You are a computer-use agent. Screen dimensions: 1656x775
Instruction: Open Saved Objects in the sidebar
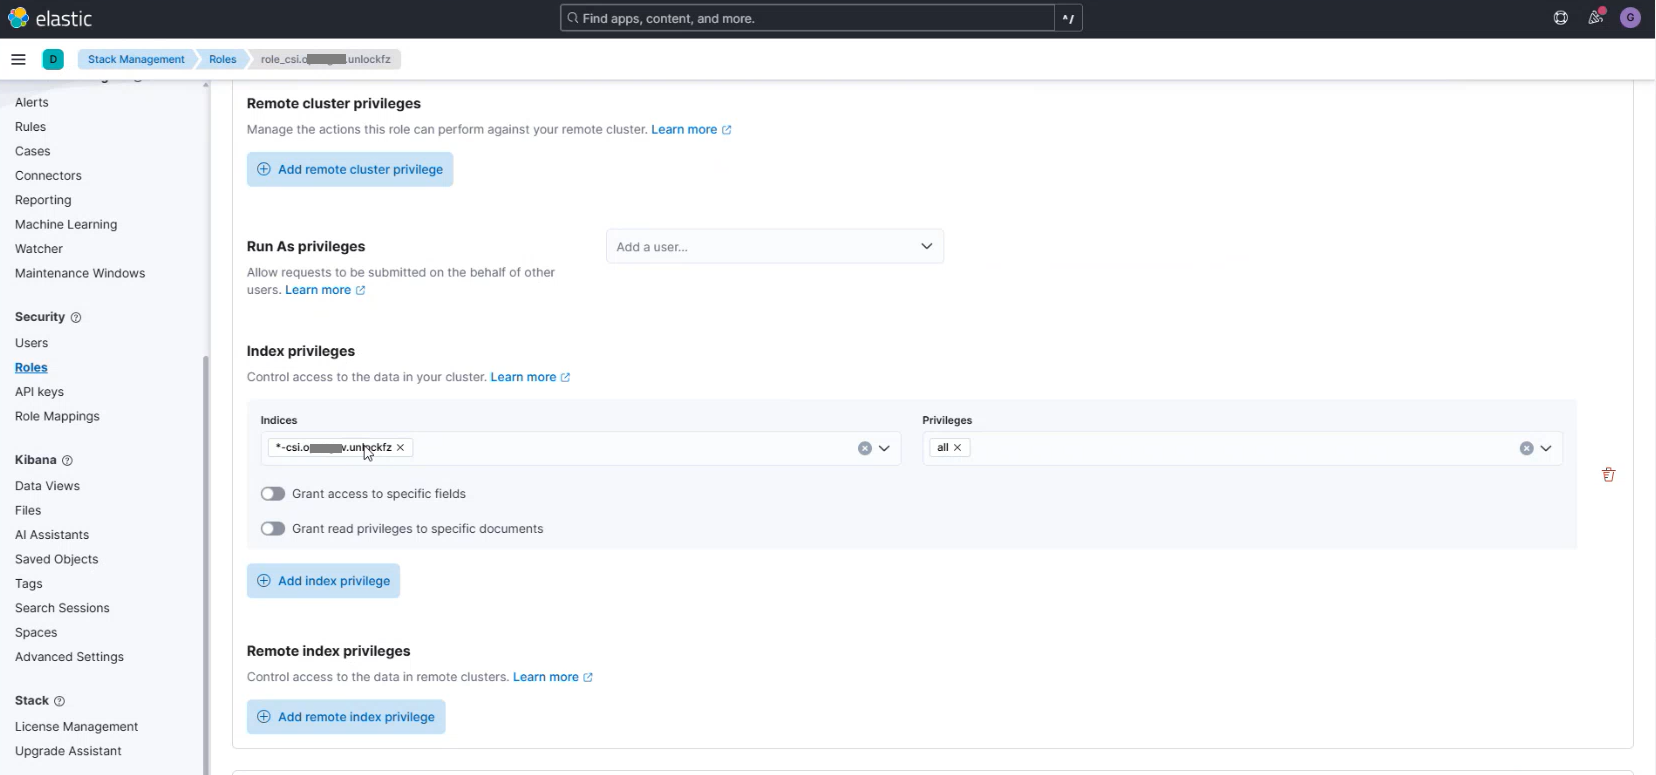coord(57,559)
